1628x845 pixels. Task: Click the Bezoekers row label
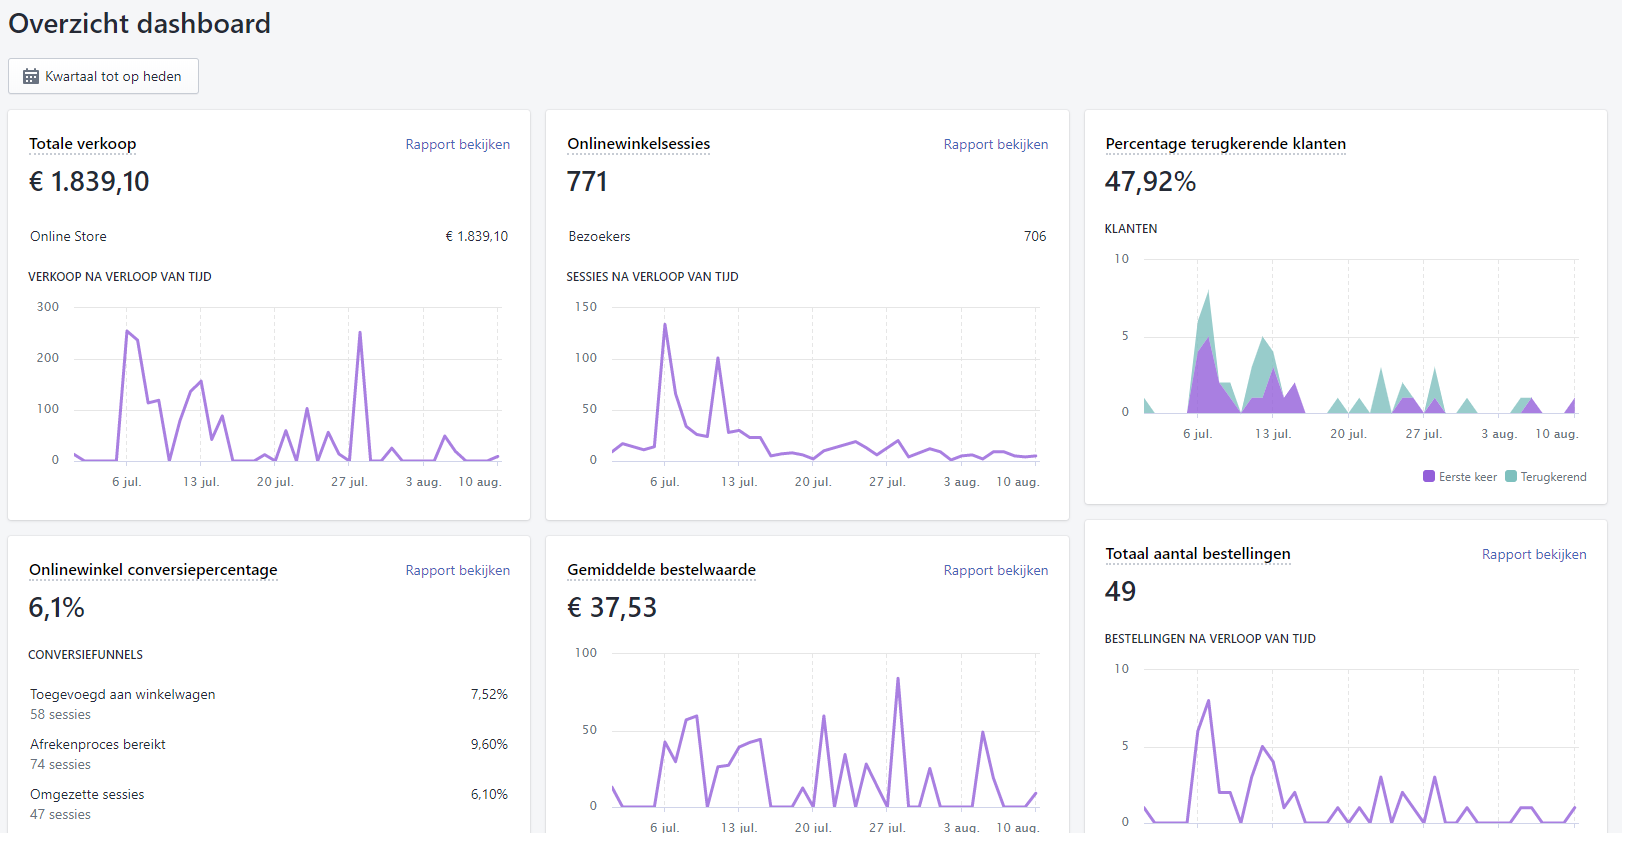[599, 237]
